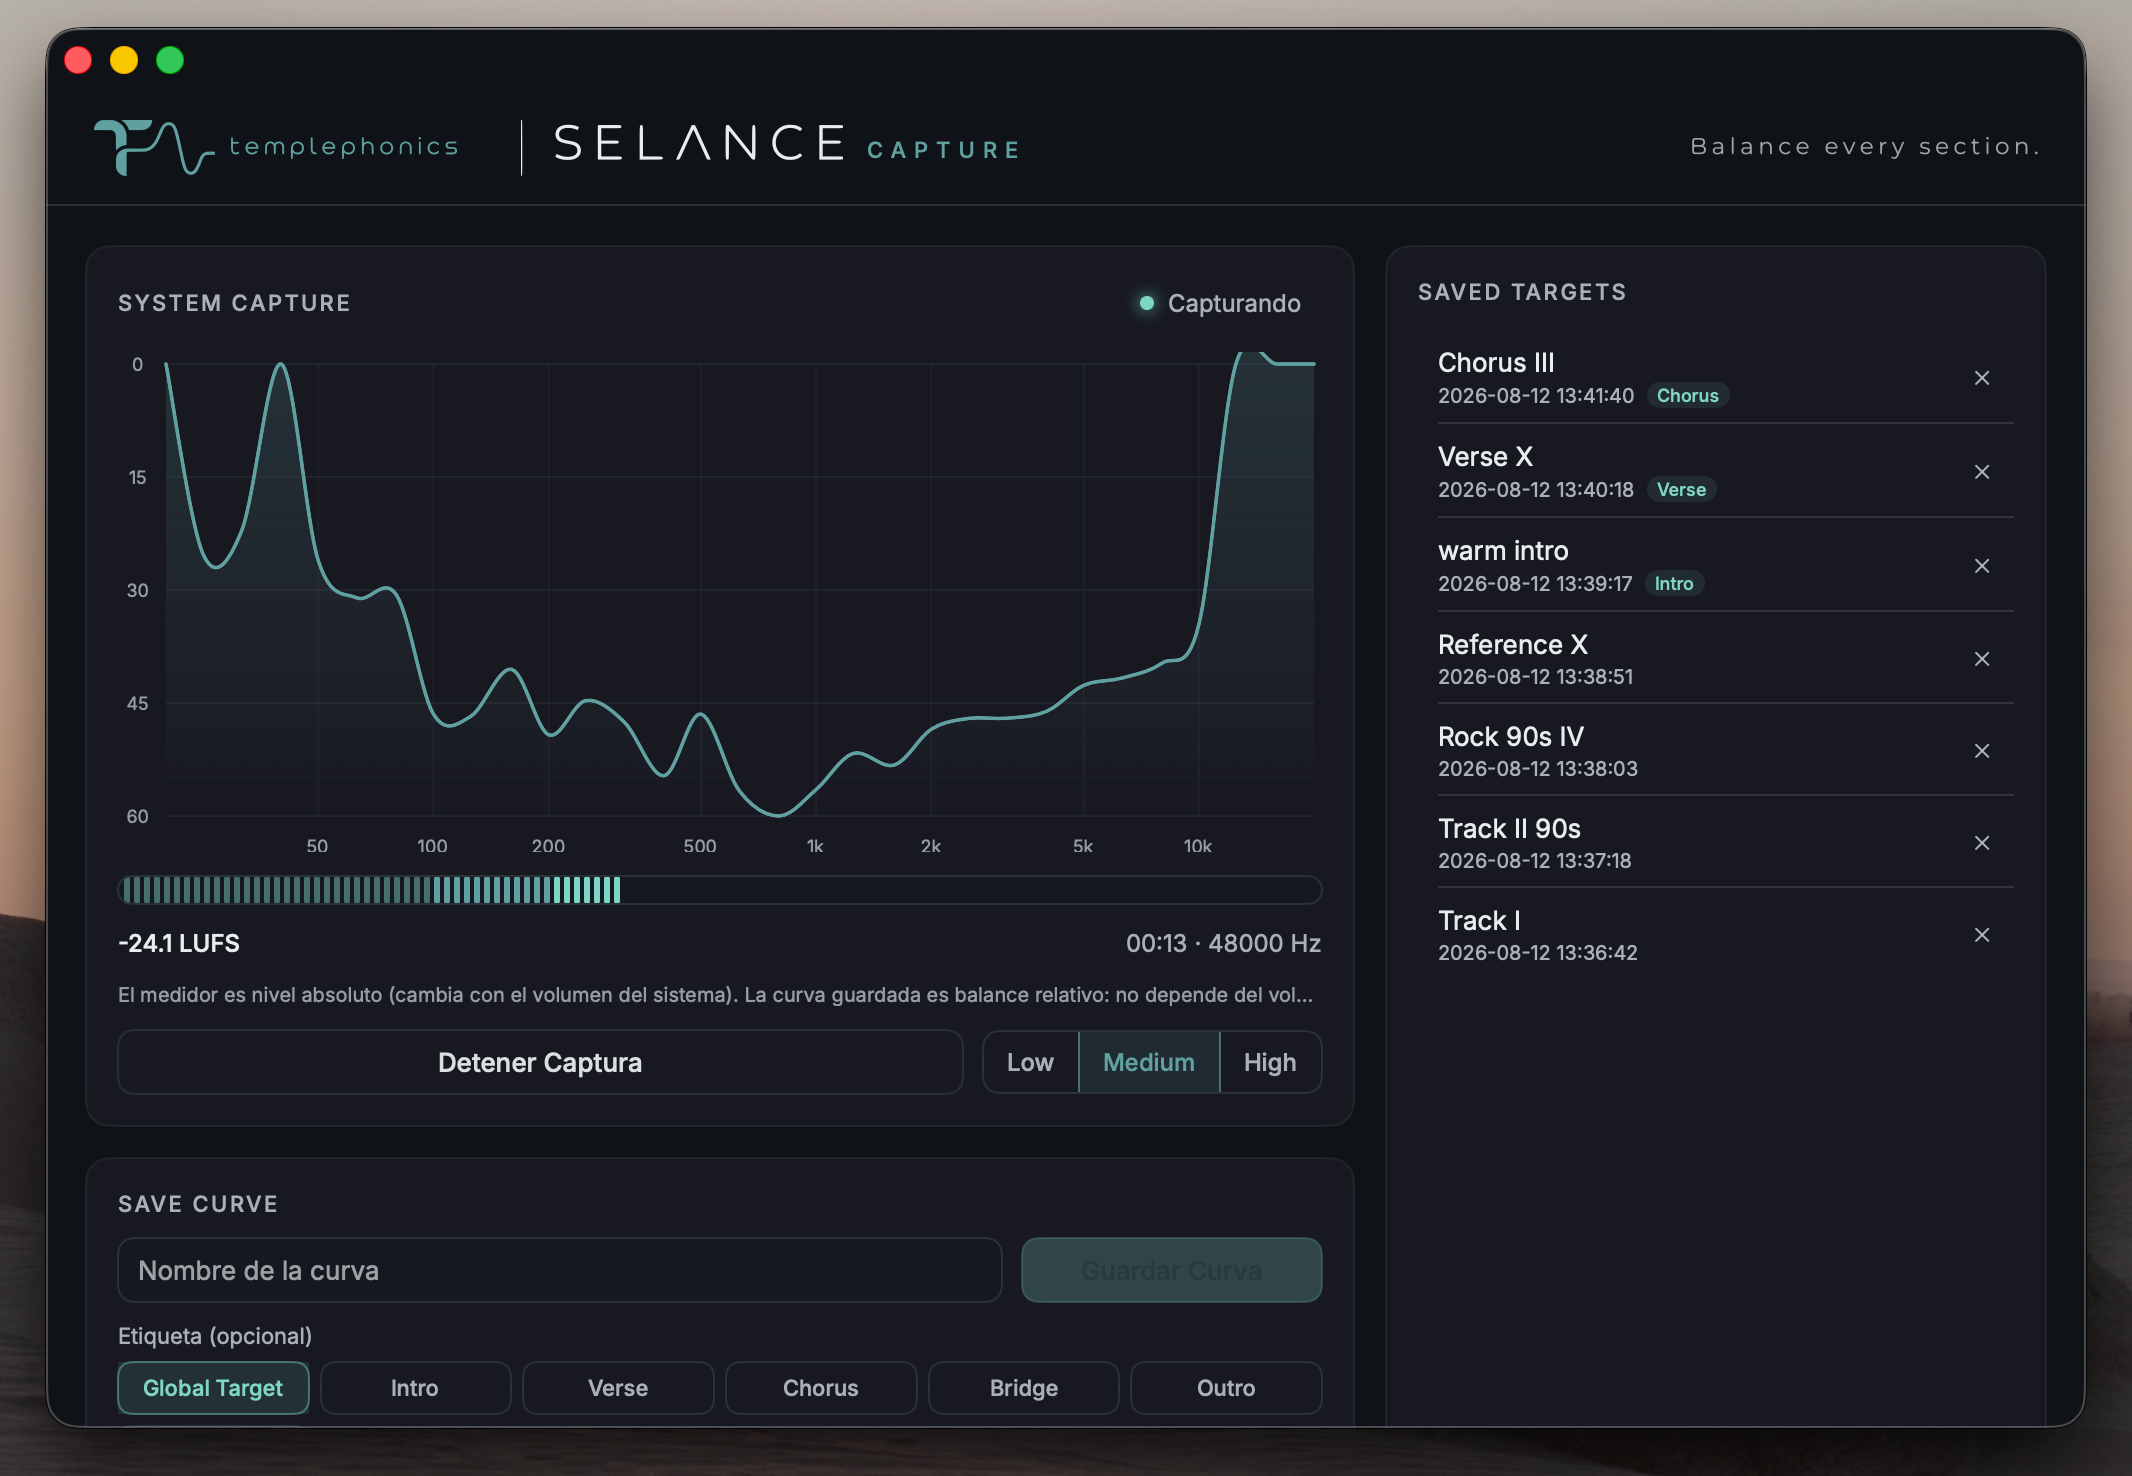Screen dimensions: 2132x1476
Task: Click the SELANCE CAPTURE title
Action: pos(787,145)
